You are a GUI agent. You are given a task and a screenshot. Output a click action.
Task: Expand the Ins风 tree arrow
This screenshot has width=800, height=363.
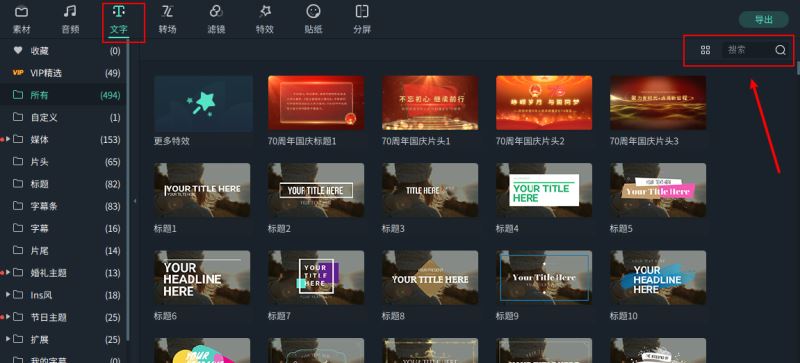click(x=8, y=295)
